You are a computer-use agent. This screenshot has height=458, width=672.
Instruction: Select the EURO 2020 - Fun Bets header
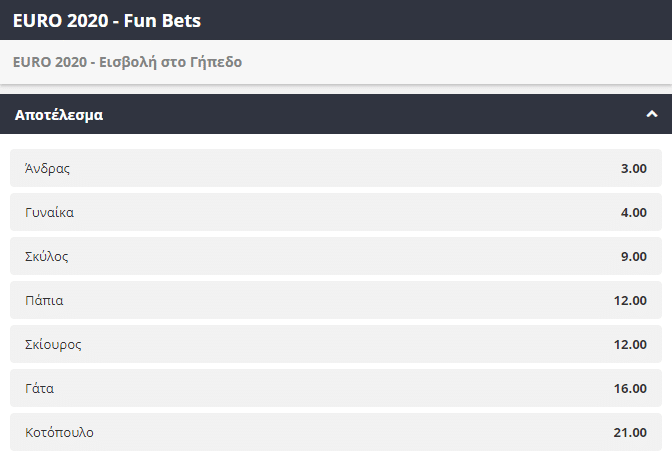point(107,19)
